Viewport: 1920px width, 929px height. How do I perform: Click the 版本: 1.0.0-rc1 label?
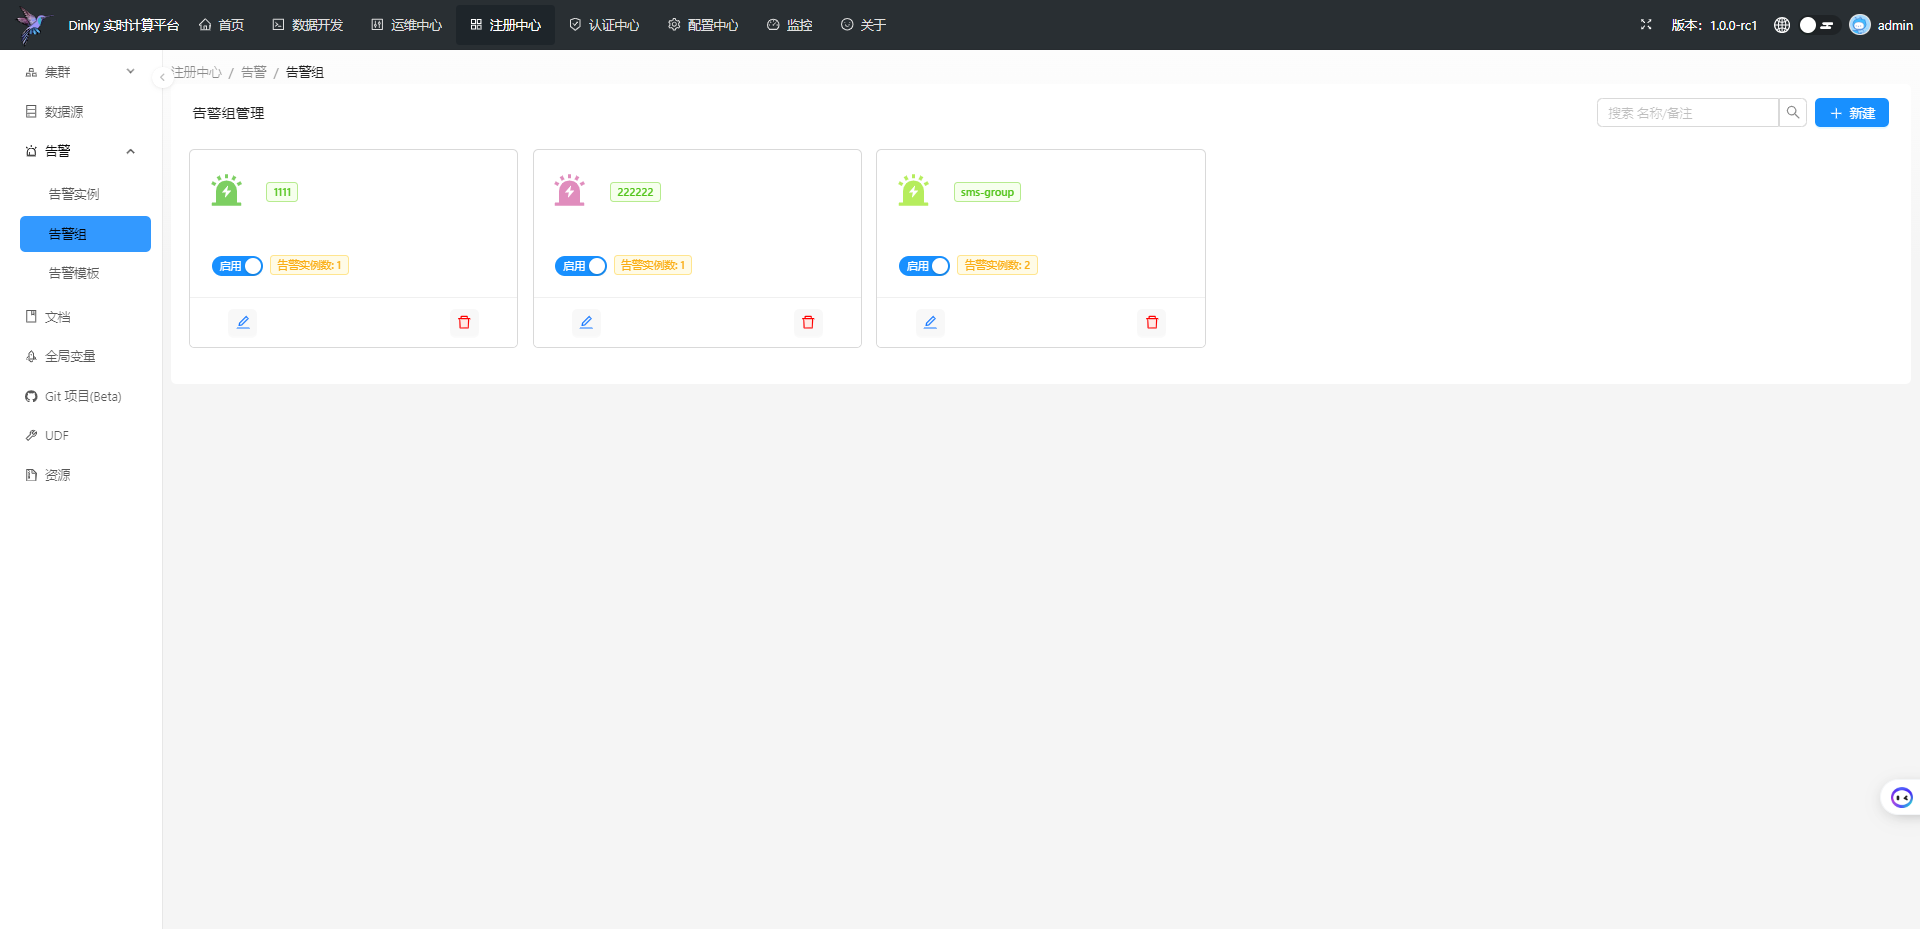coord(1714,25)
